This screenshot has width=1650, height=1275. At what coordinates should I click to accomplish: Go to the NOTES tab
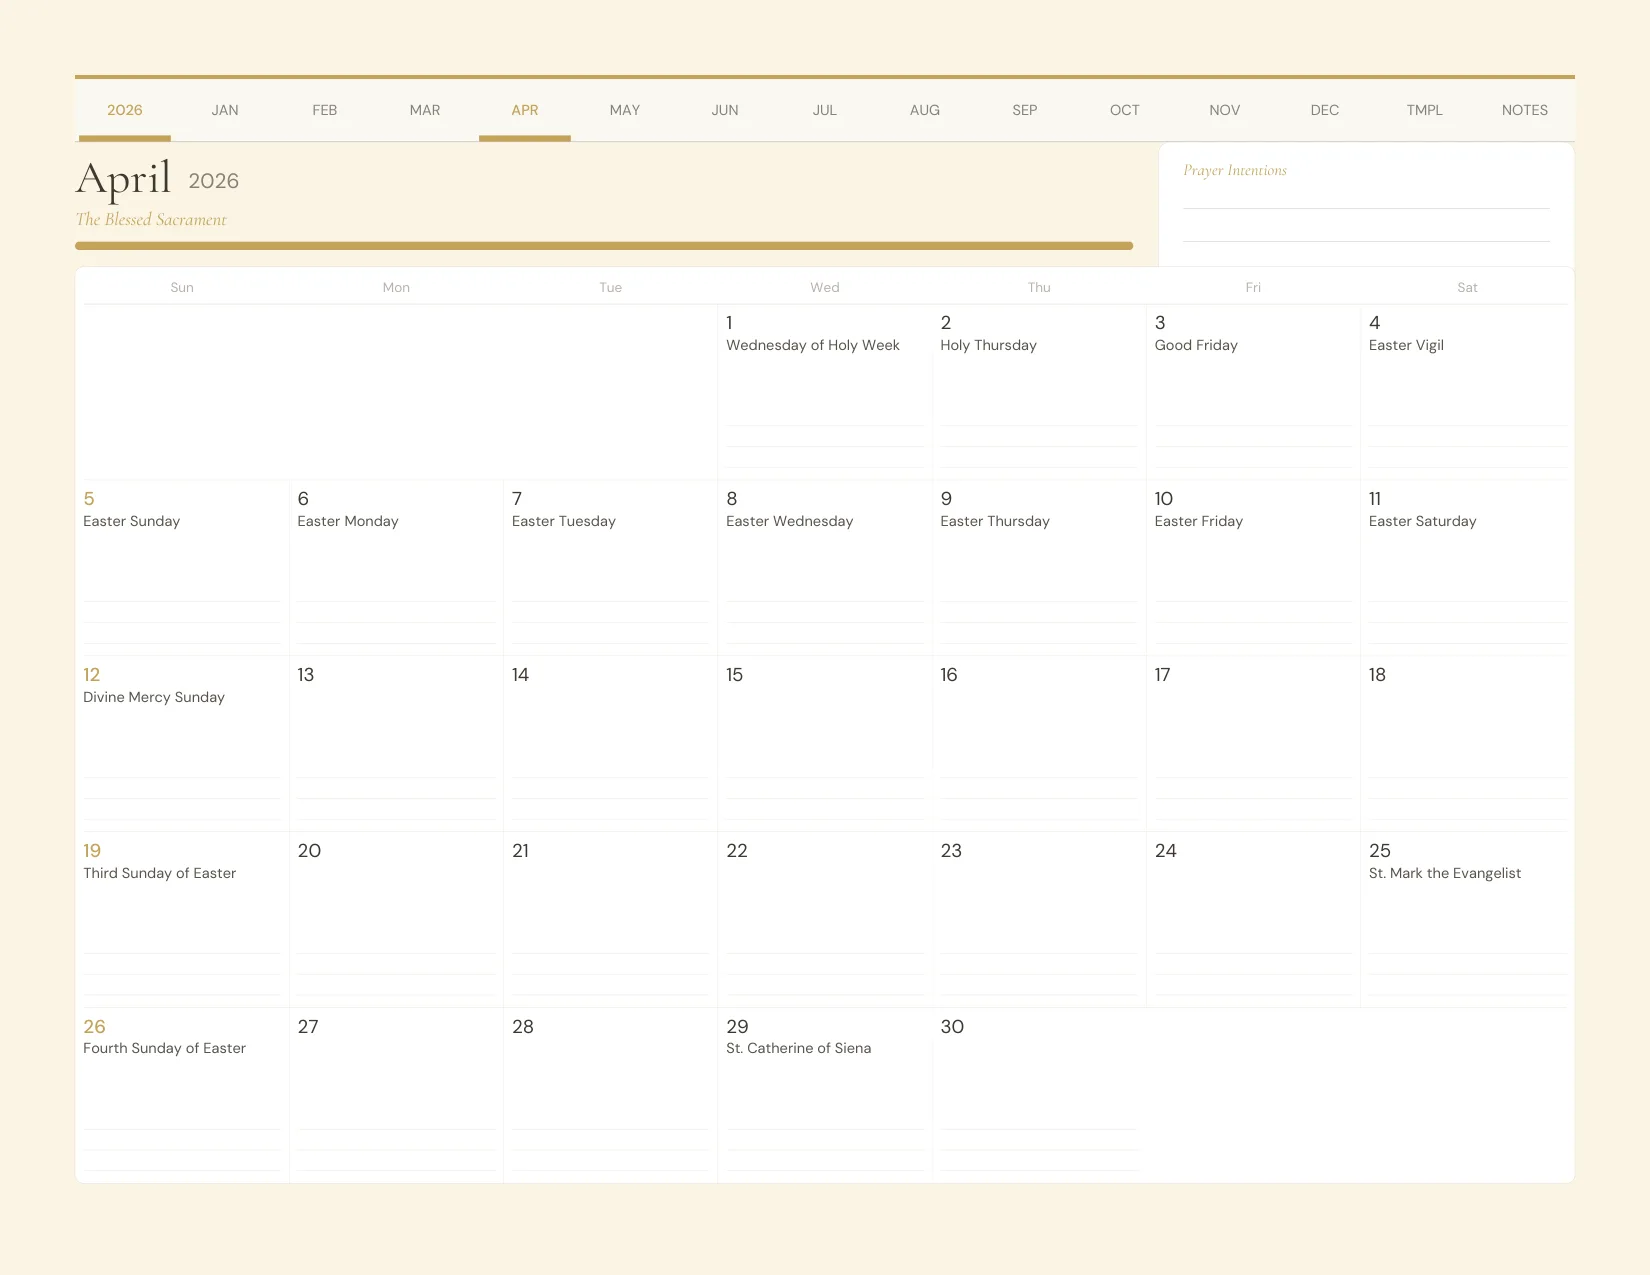tap(1523, 110)
